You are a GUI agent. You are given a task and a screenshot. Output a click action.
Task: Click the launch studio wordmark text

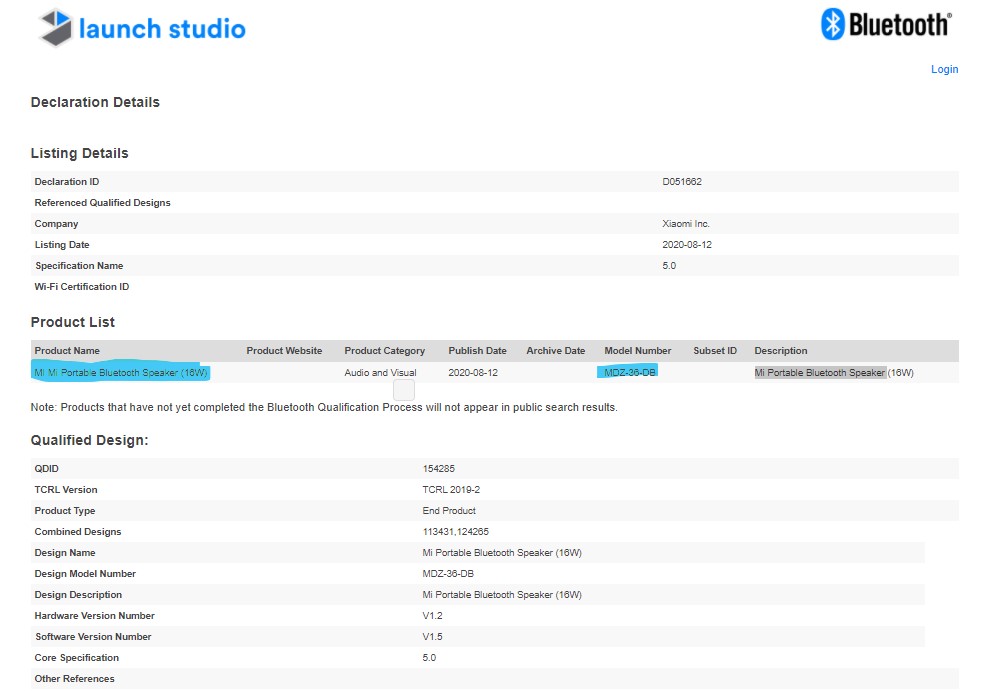(x=162, y=29)
